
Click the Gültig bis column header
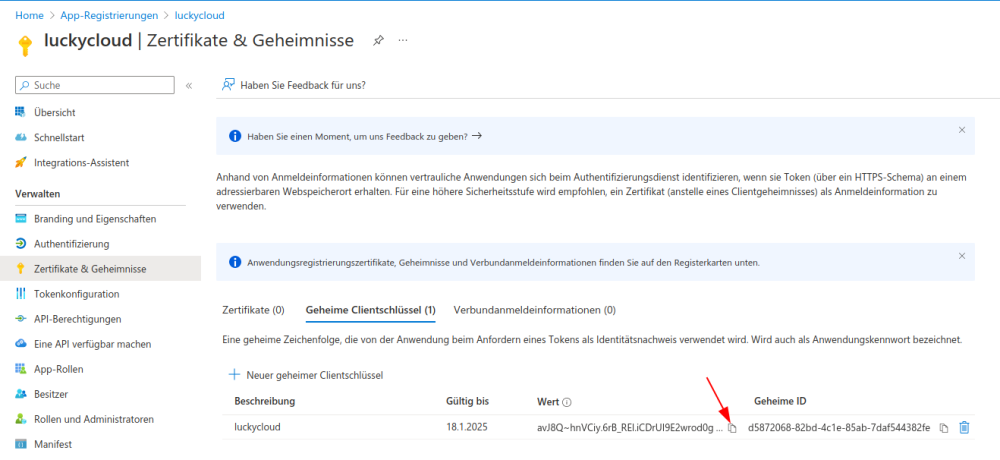tap(467, 401)
